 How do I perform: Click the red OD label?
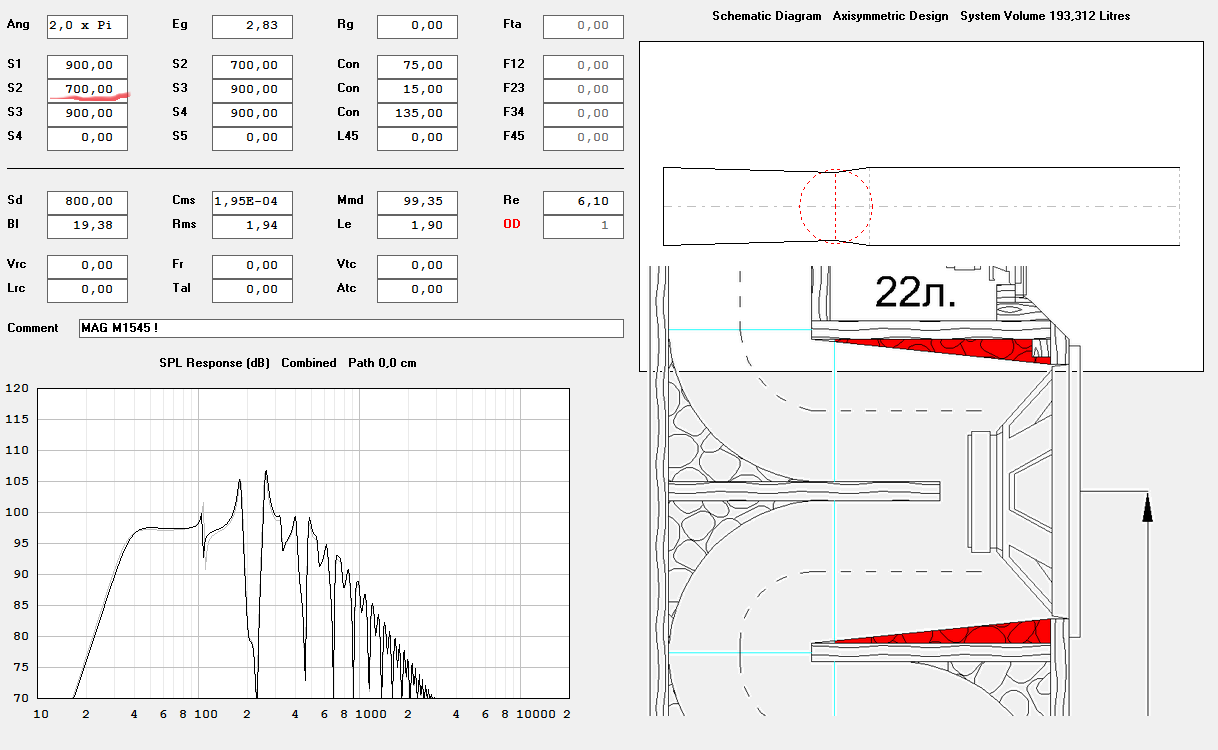512,224
